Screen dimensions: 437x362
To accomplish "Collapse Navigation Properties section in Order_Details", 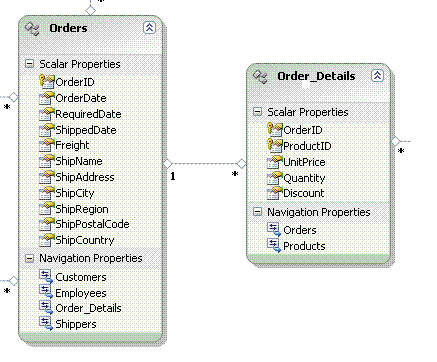I will pos(258,212).
